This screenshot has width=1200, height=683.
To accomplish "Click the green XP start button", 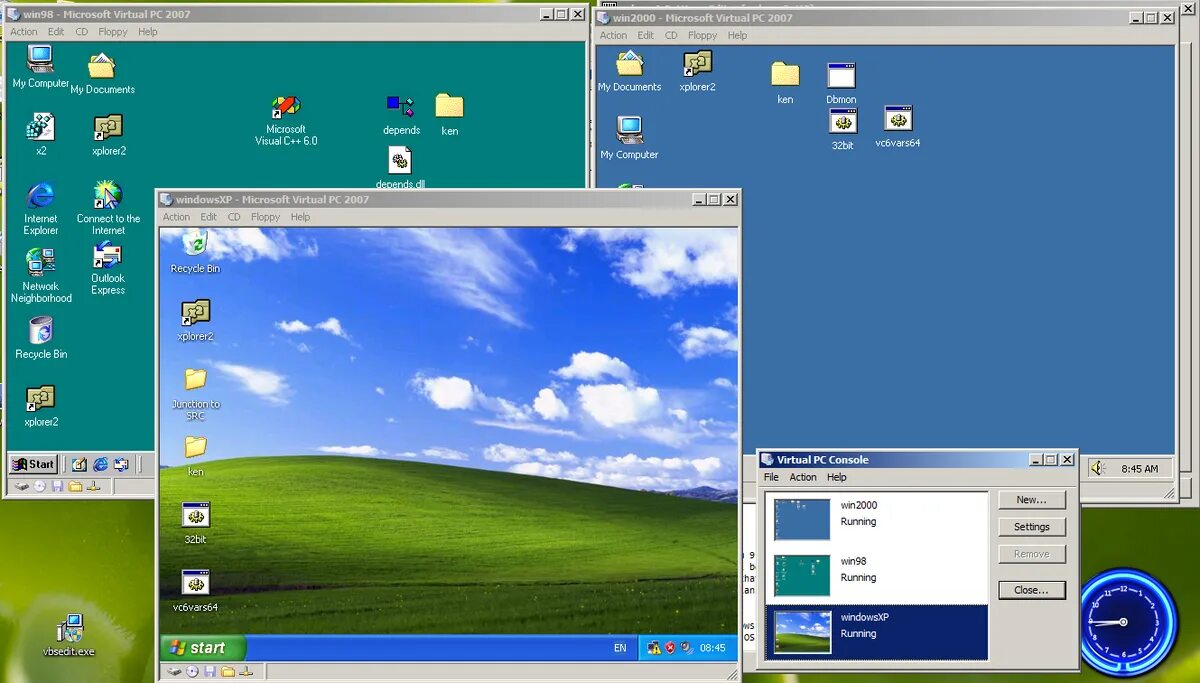I will (203, 647).
